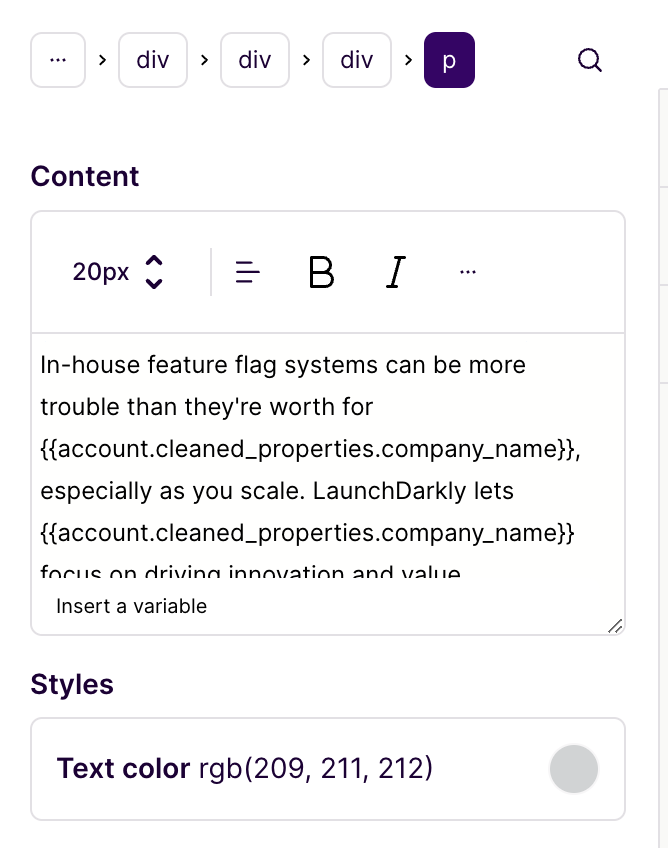Viewport: 668px width, 848px height.
Task: Click Insert a variable
Action: click(x=130, y=606)
